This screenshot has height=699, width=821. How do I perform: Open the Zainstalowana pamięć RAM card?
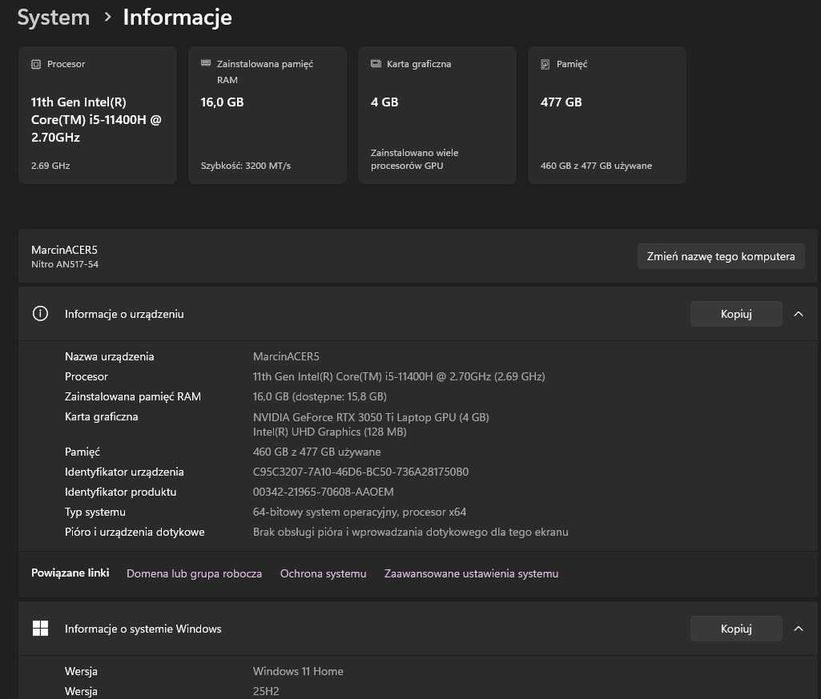click(x=268, y=115)
